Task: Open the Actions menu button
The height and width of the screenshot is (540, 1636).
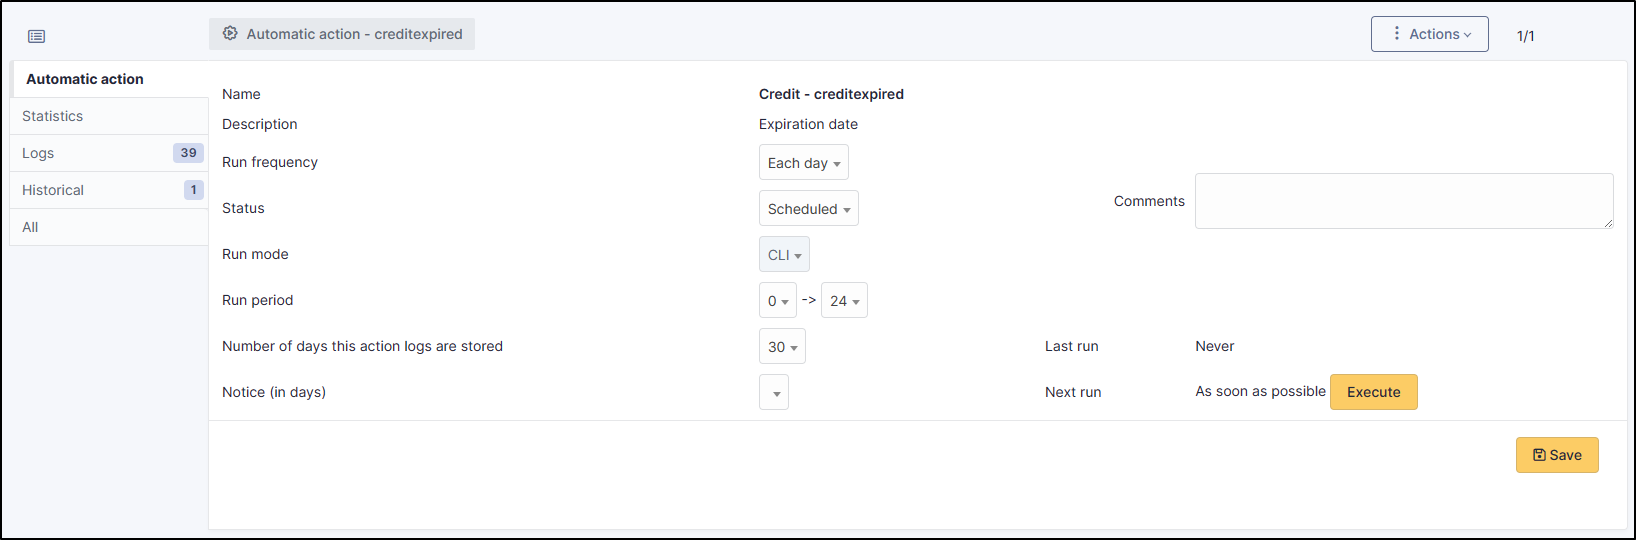Action: (1429, 34)
